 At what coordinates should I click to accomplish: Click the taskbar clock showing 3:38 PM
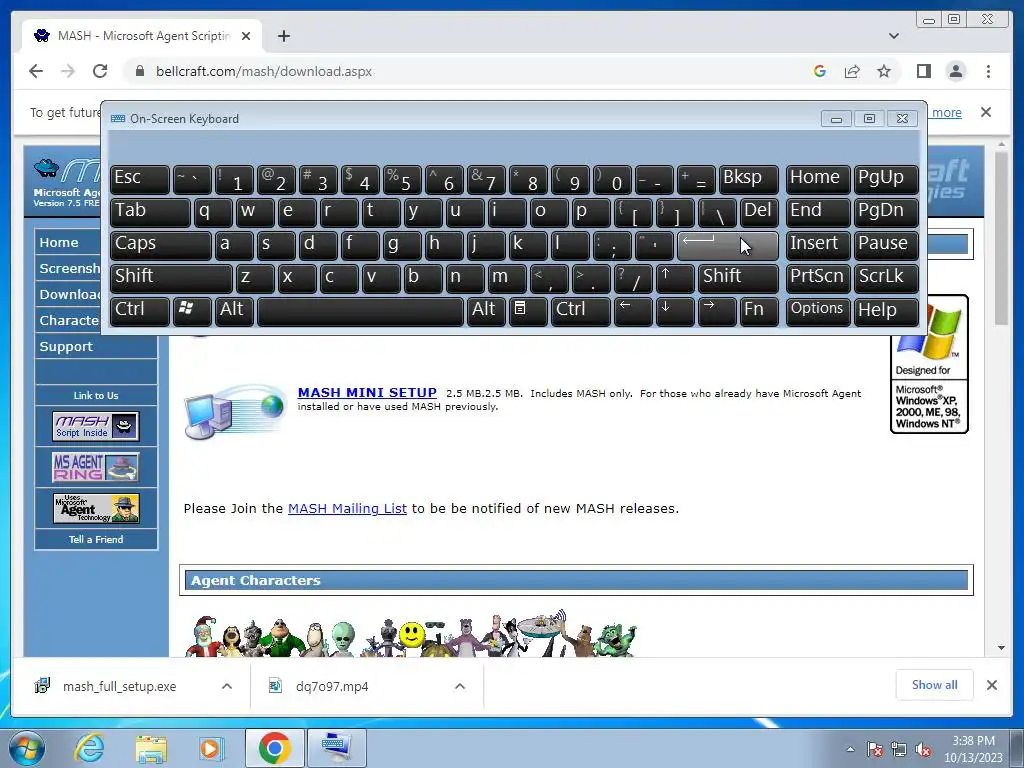point(972,749)
